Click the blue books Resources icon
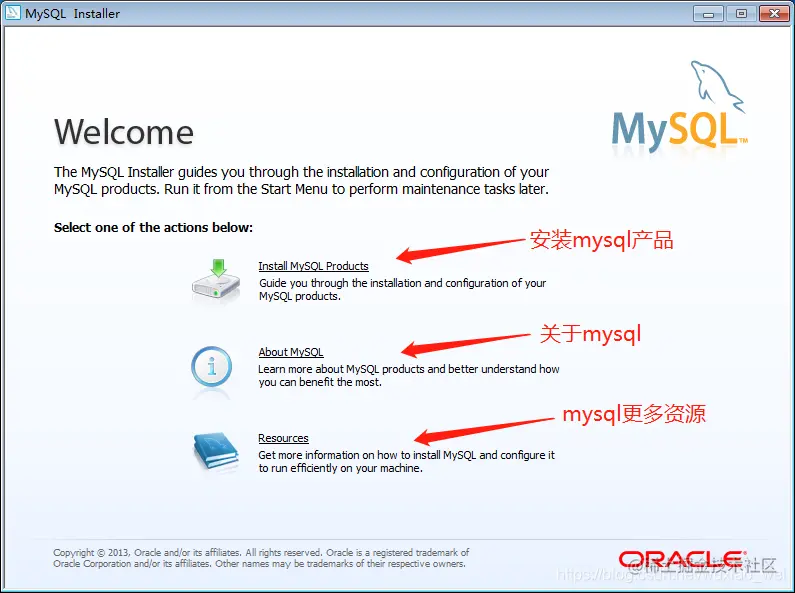 pyautogui.click(x=215, y=451)
